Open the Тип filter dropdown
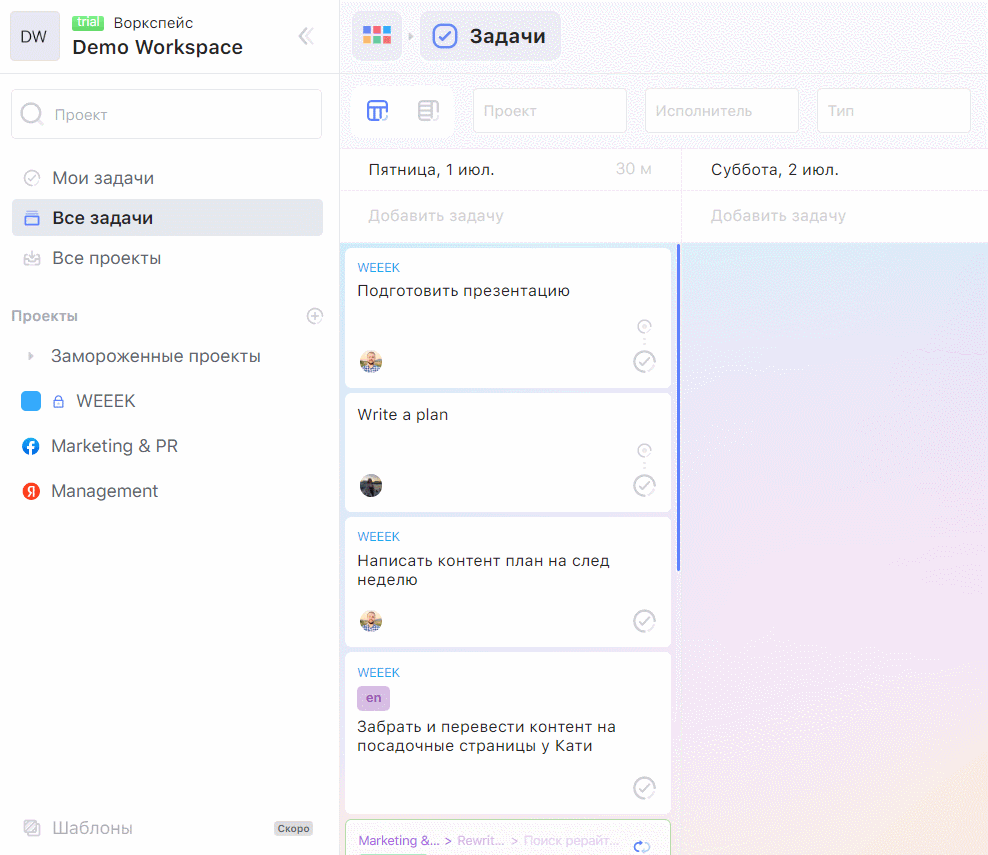Image resolution: width=988 pixels, height=855 pixels. click(x=893, y=111)
